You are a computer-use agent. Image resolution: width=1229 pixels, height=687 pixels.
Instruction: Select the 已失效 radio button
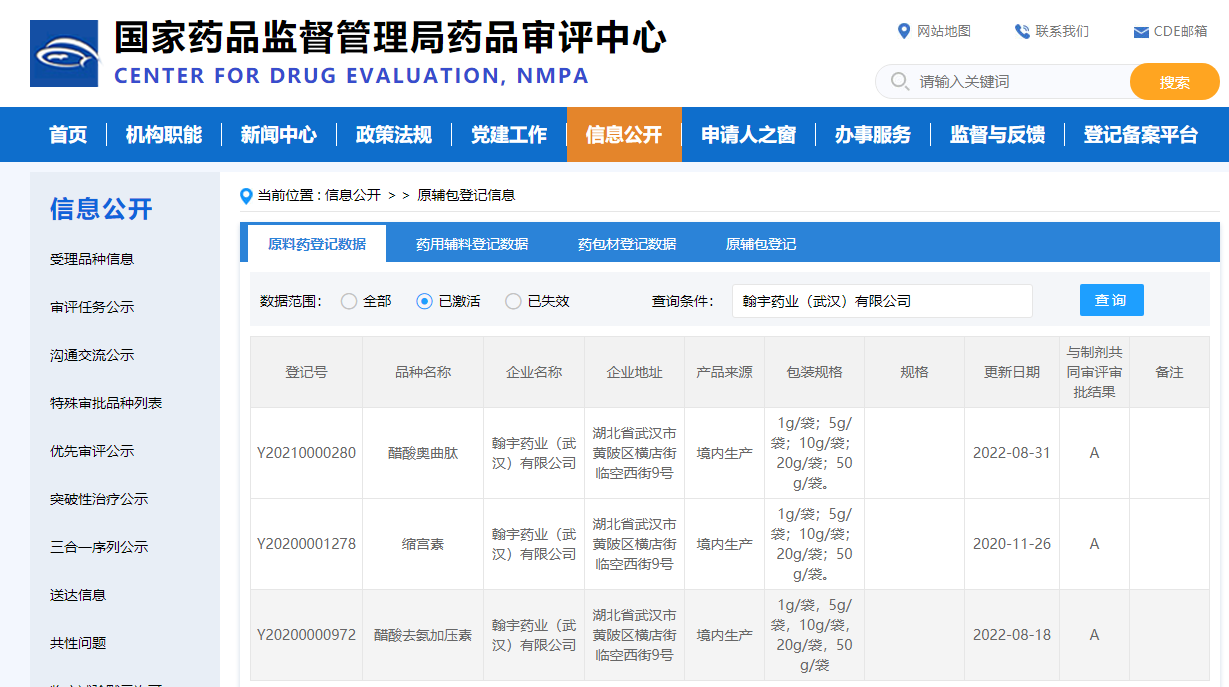[513, 300]
